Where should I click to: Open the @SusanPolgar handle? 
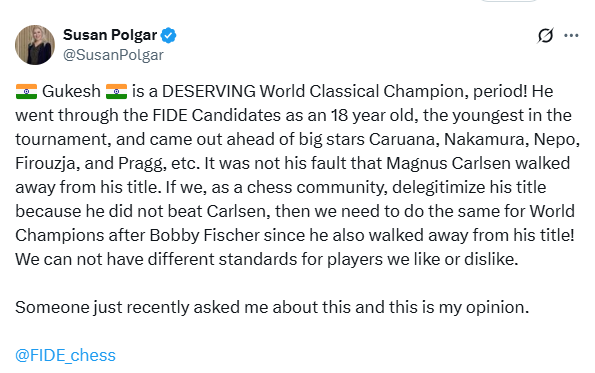113,55
